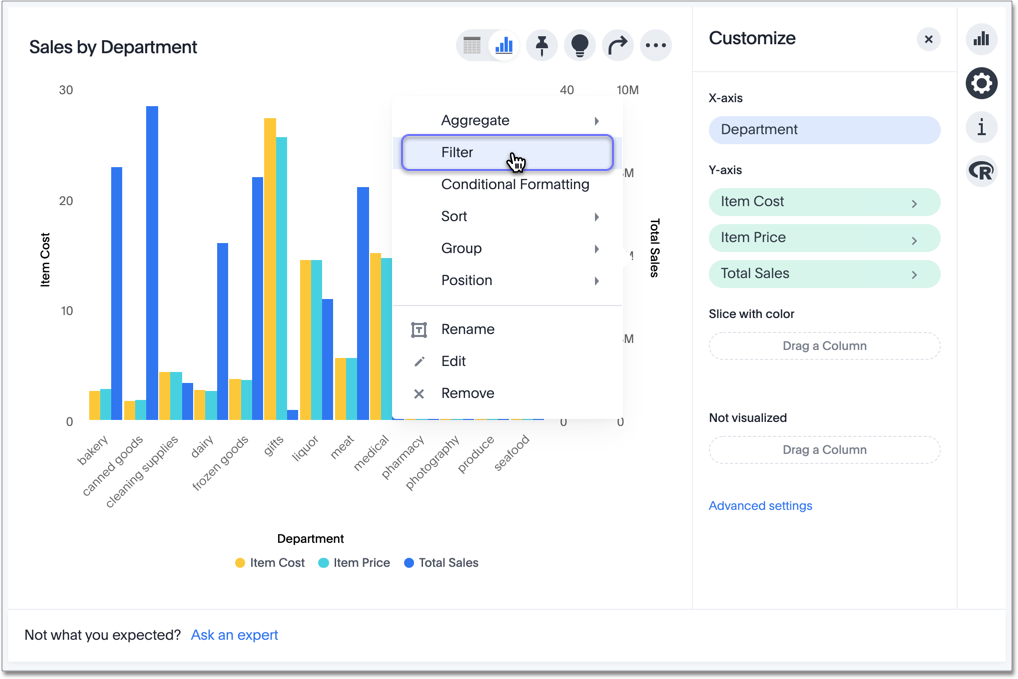
Task: Switch to chart view icon
Action: (504, 45)
